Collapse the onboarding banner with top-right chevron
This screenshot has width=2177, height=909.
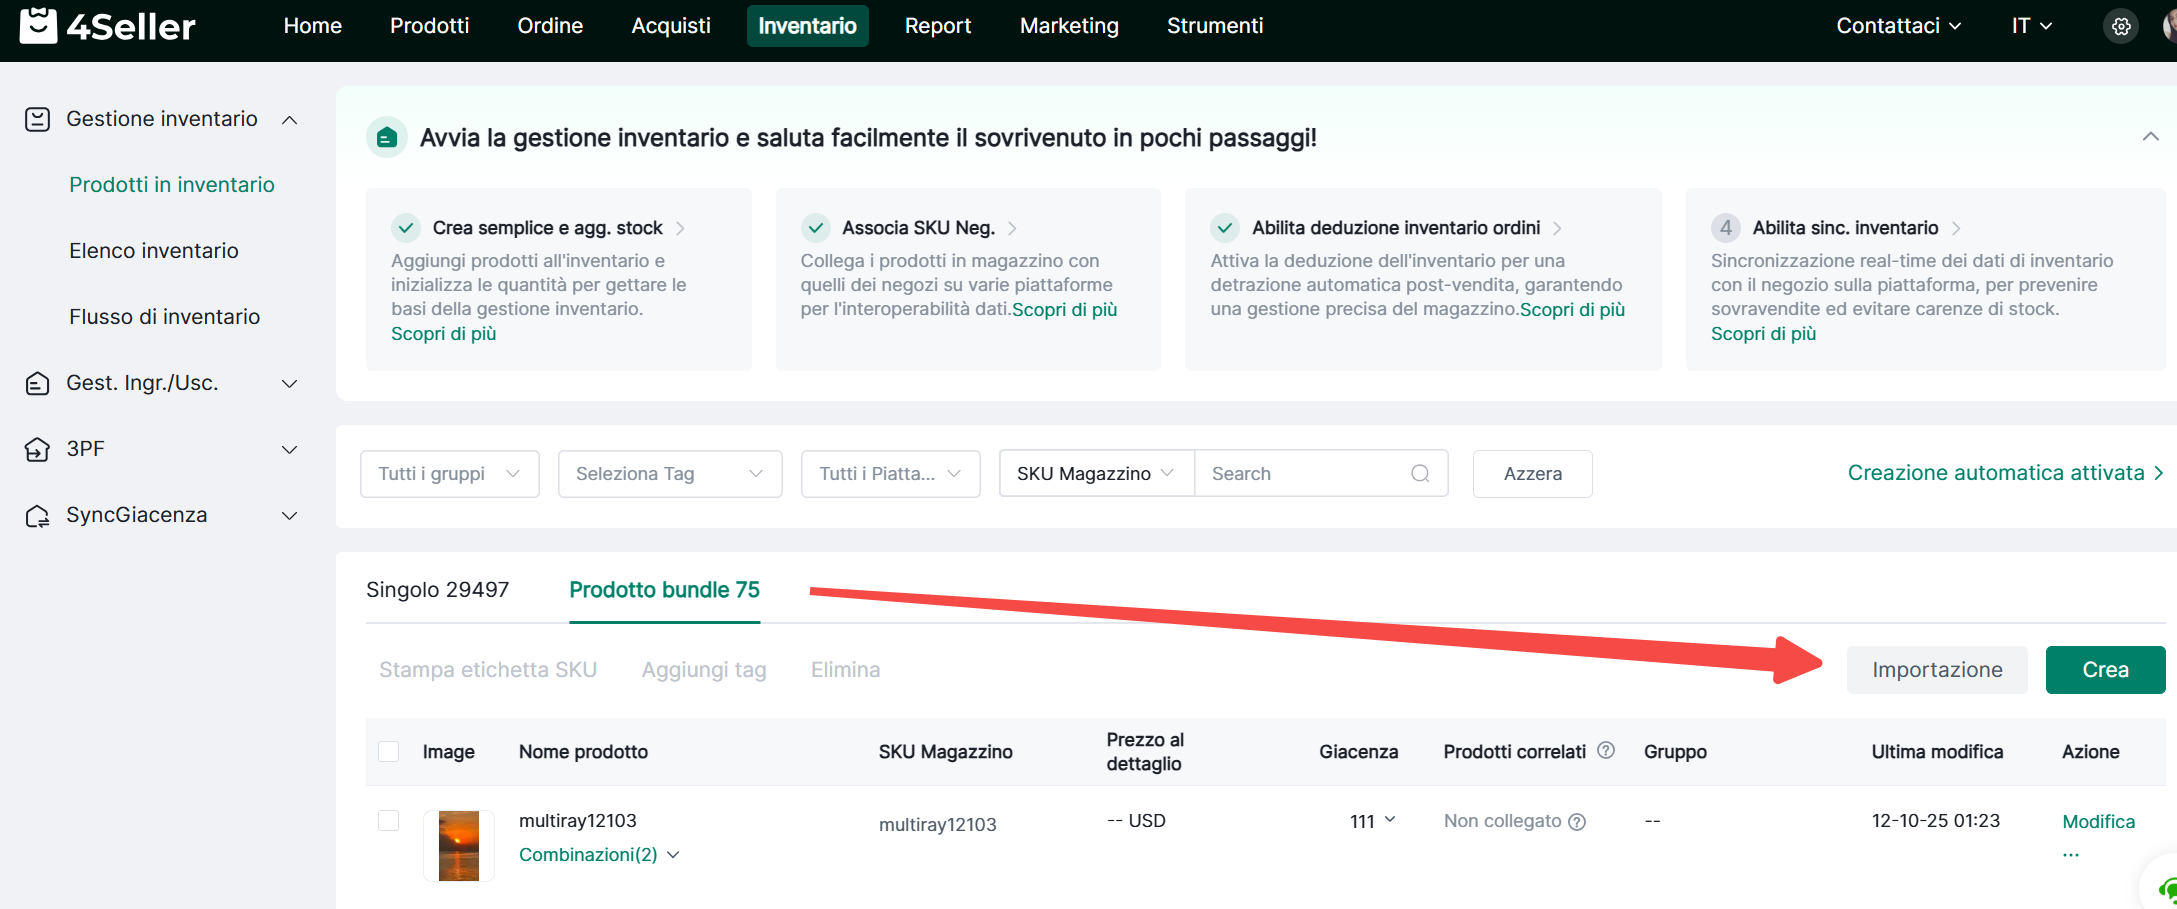coord(2150,137)
